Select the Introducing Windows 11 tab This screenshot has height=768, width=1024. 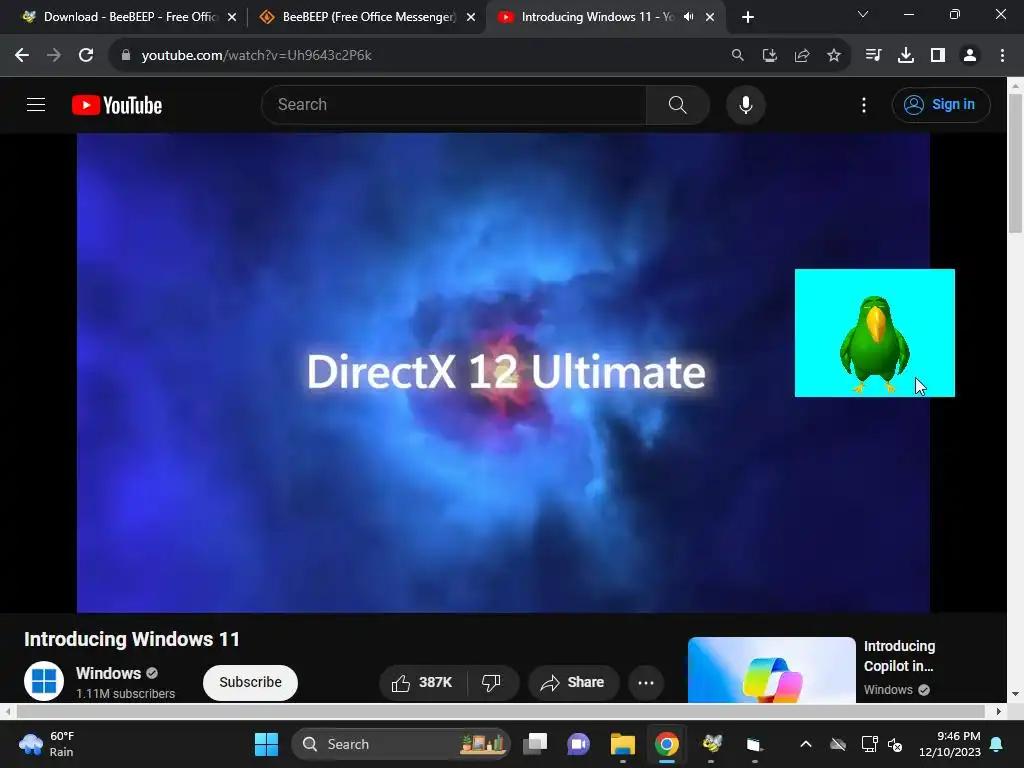click(x=597, y=17)
